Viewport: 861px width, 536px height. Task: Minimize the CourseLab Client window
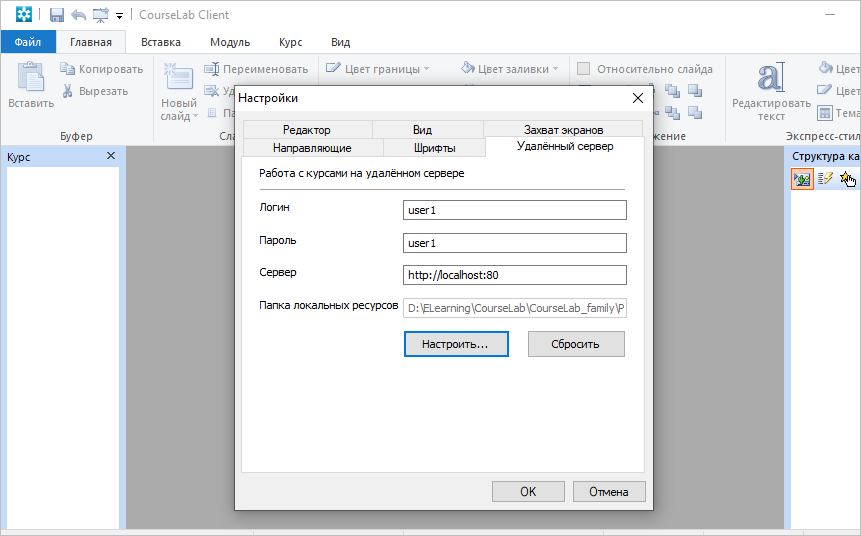point(830,15)
